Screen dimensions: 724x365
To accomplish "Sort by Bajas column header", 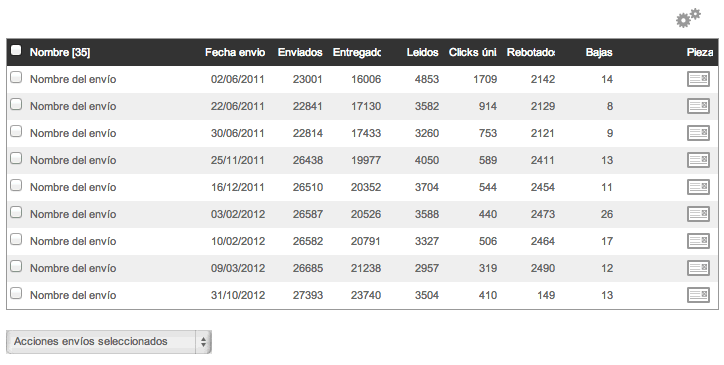I will [599, 52].
